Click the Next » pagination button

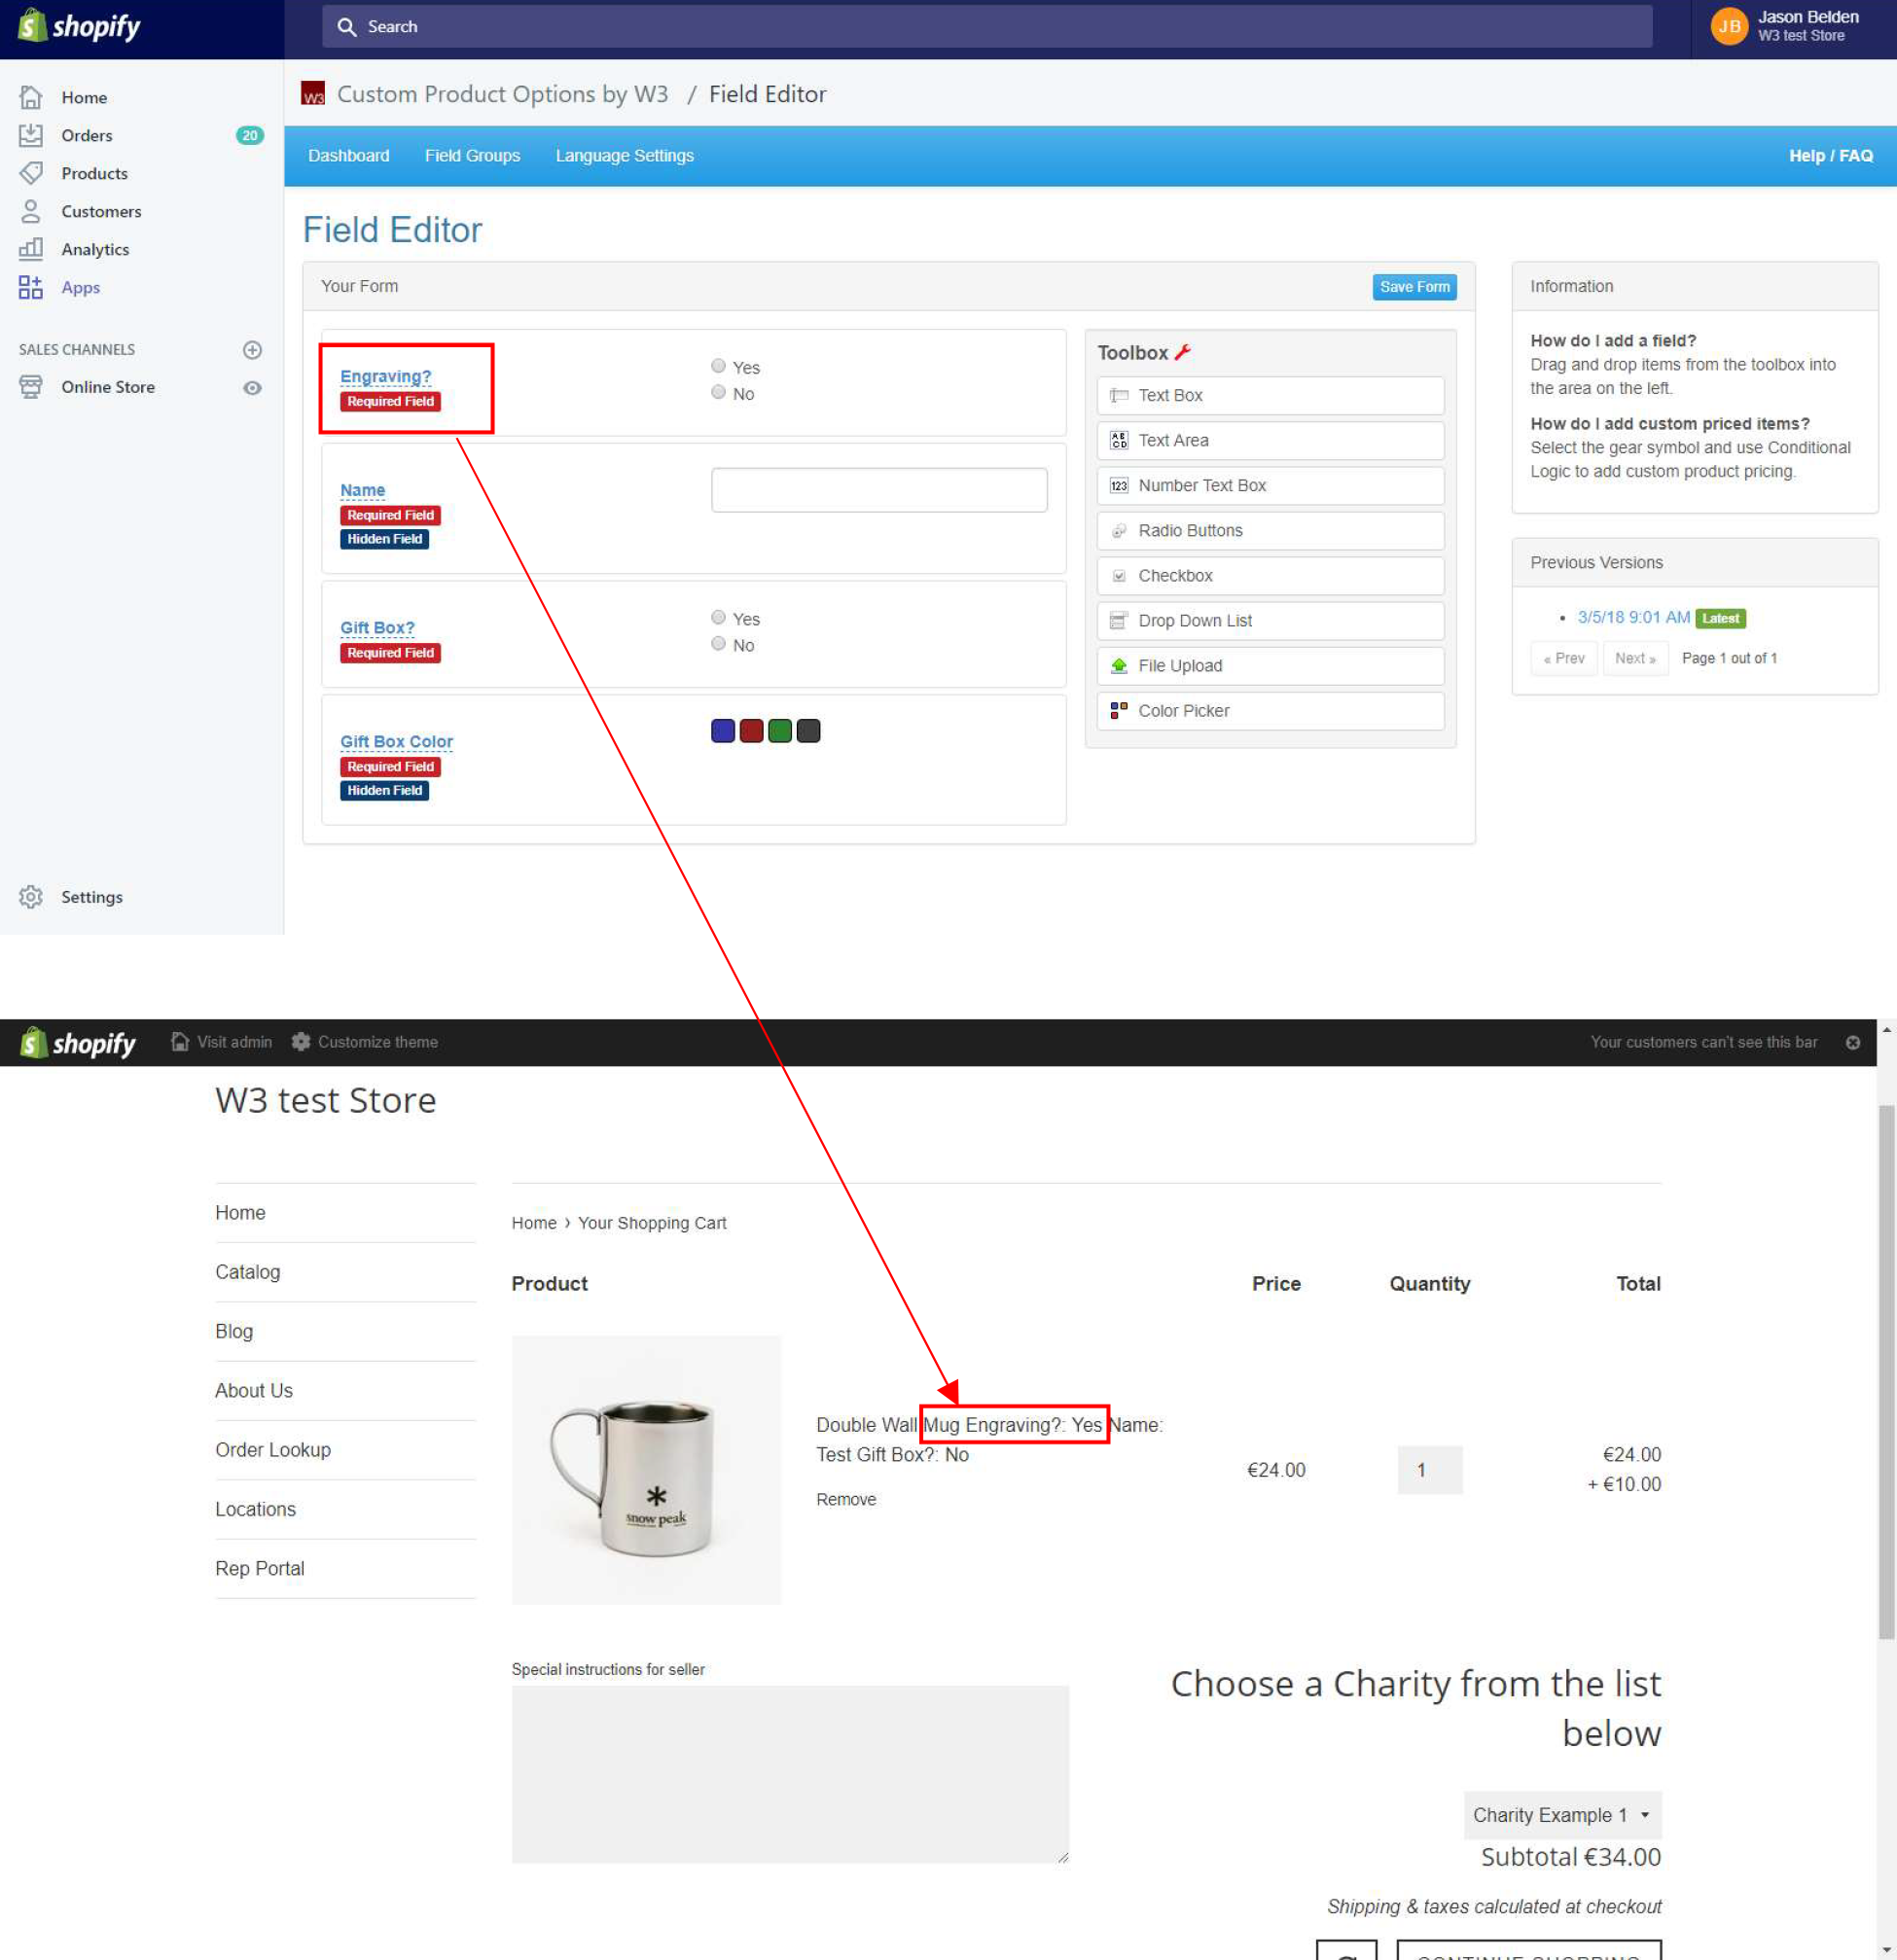tap(1635, 658)
